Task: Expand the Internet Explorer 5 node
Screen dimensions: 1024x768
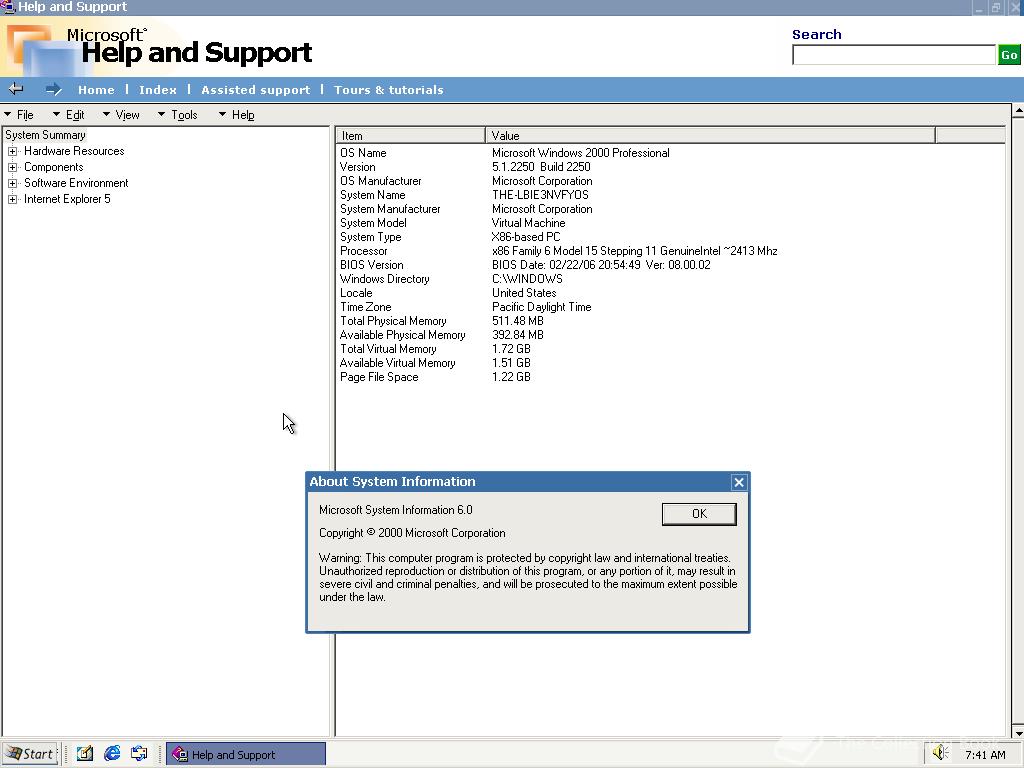Action: click(12, 200)
